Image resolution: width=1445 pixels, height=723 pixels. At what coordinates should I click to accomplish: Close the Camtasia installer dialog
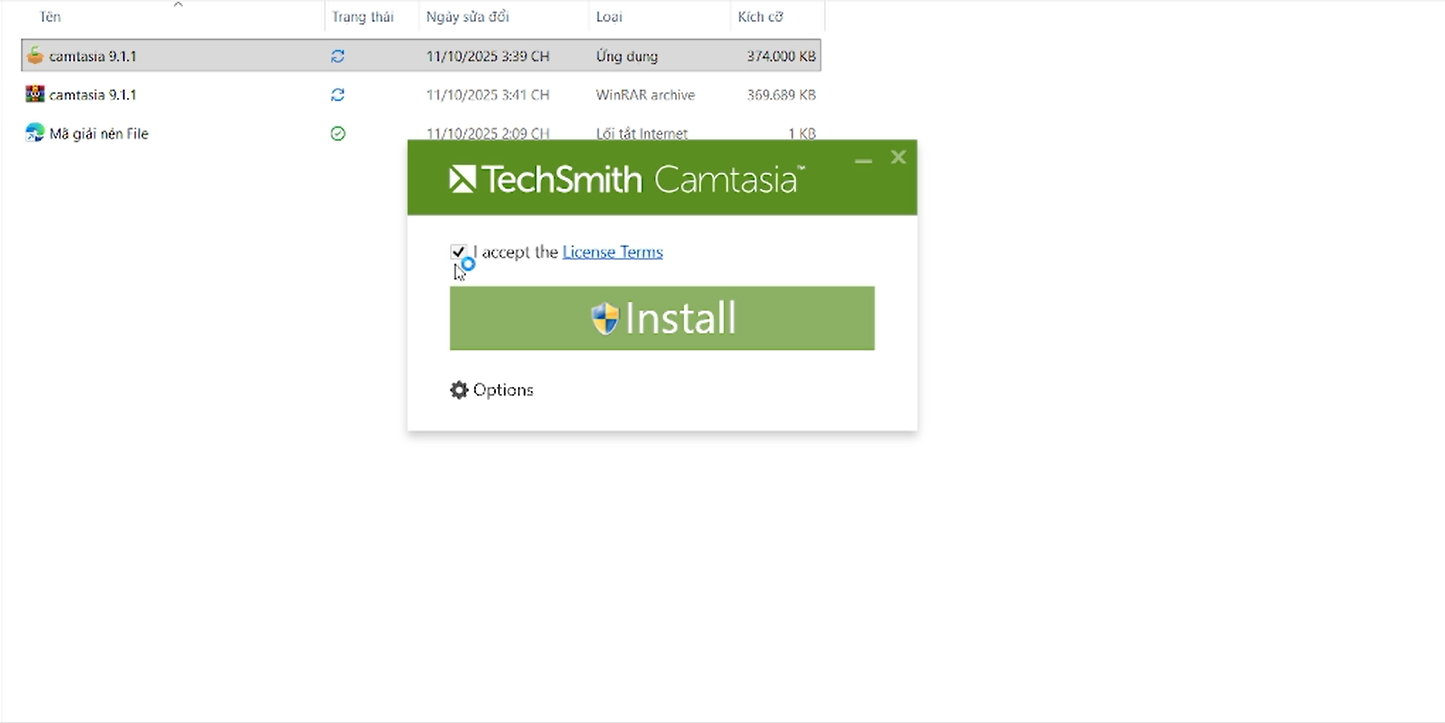[898, 157]
